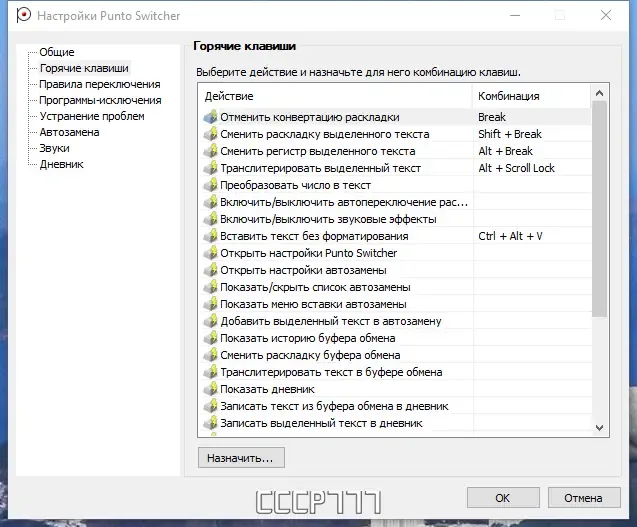Screen dimensions: 637x527
Task: Select row Сменить раскладку буфера обмена
Action: click(395, 355)
